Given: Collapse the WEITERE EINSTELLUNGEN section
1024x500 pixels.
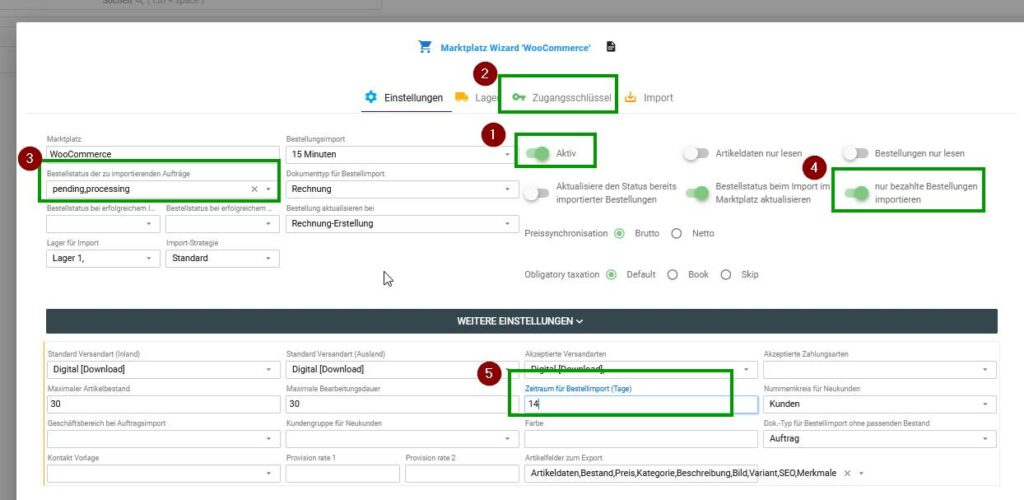Looking at the screenshot, I should click(521, 321).
